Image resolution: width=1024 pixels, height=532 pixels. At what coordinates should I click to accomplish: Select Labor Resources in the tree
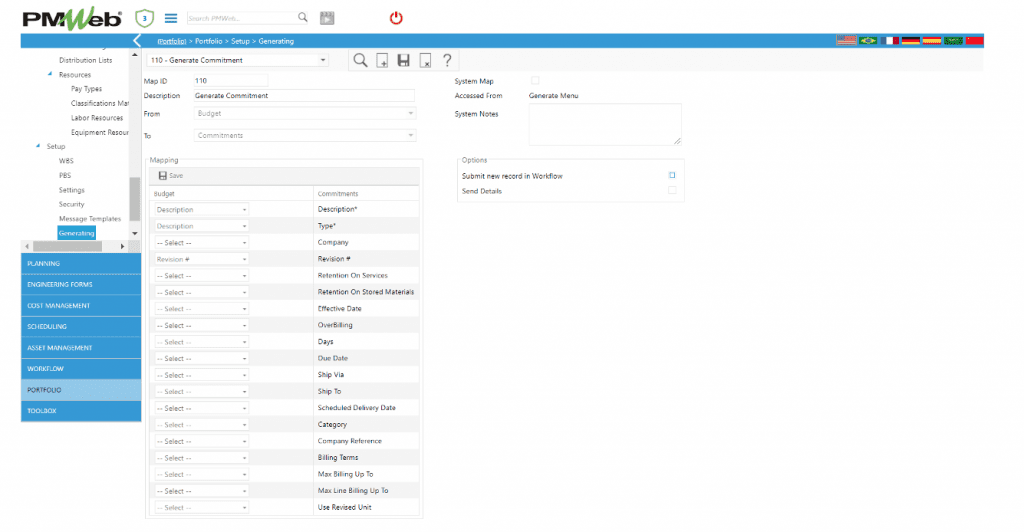97,117
